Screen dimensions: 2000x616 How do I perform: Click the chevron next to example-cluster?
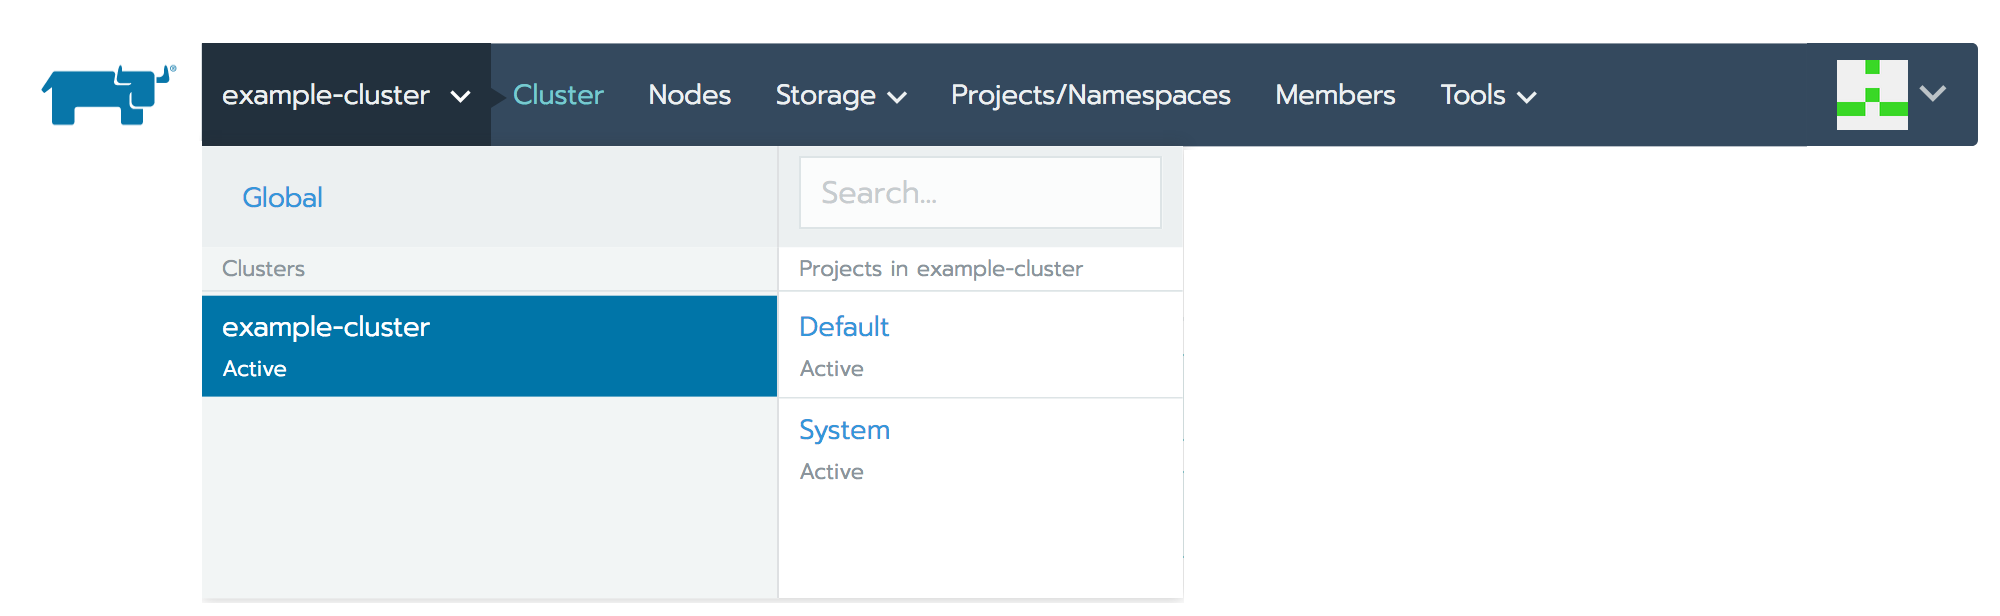tap(460, 97)
